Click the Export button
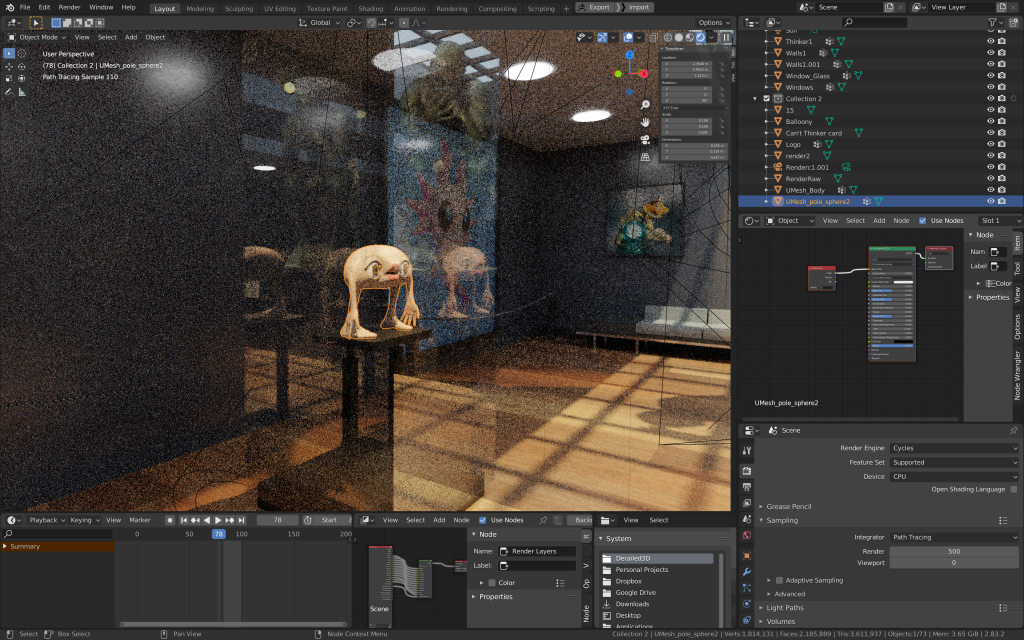This screenshot has height=640, width=1024. tap(598, 7)
